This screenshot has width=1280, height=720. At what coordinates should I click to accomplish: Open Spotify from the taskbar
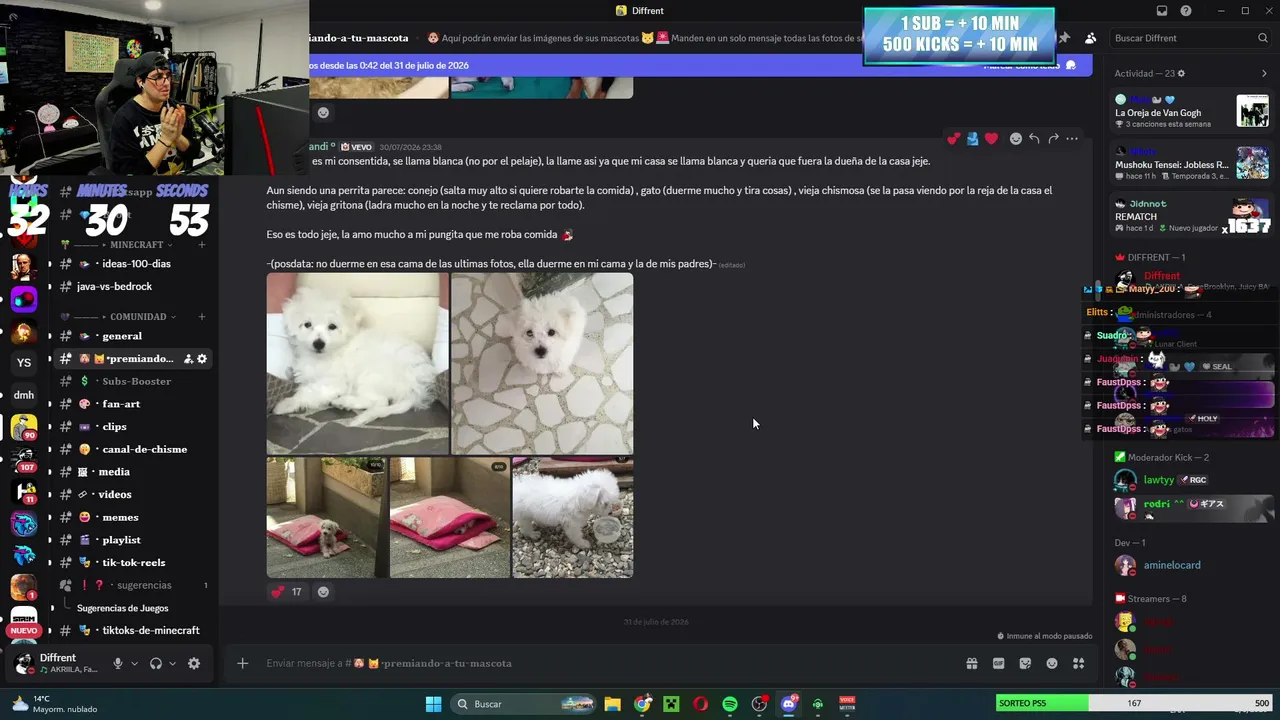tap(730, 704)
